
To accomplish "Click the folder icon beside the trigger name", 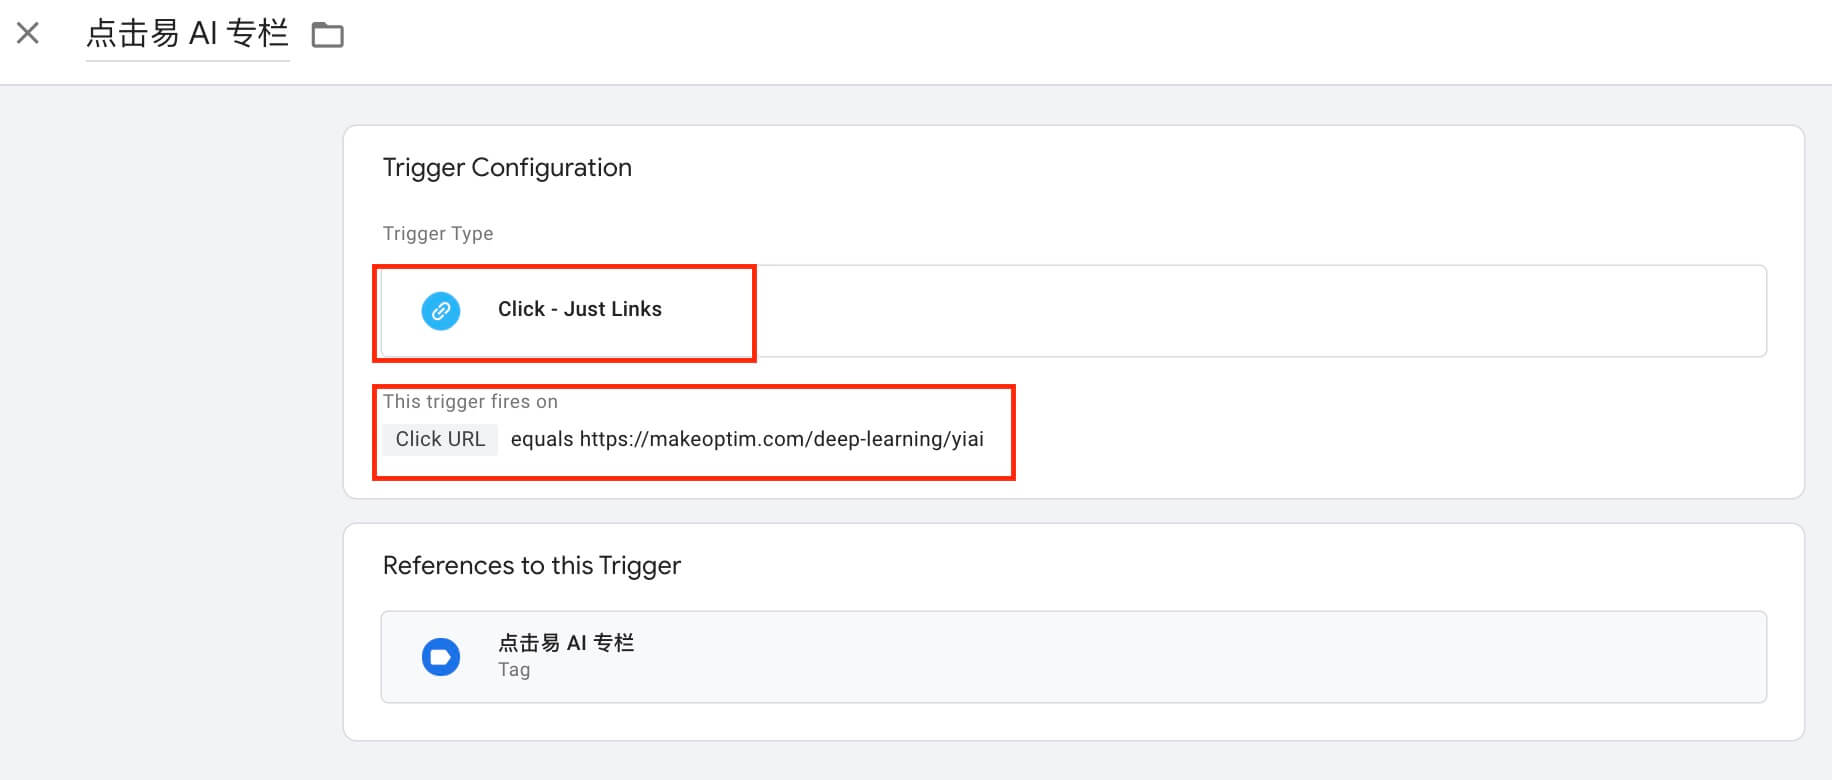I will tap(327, 35).
